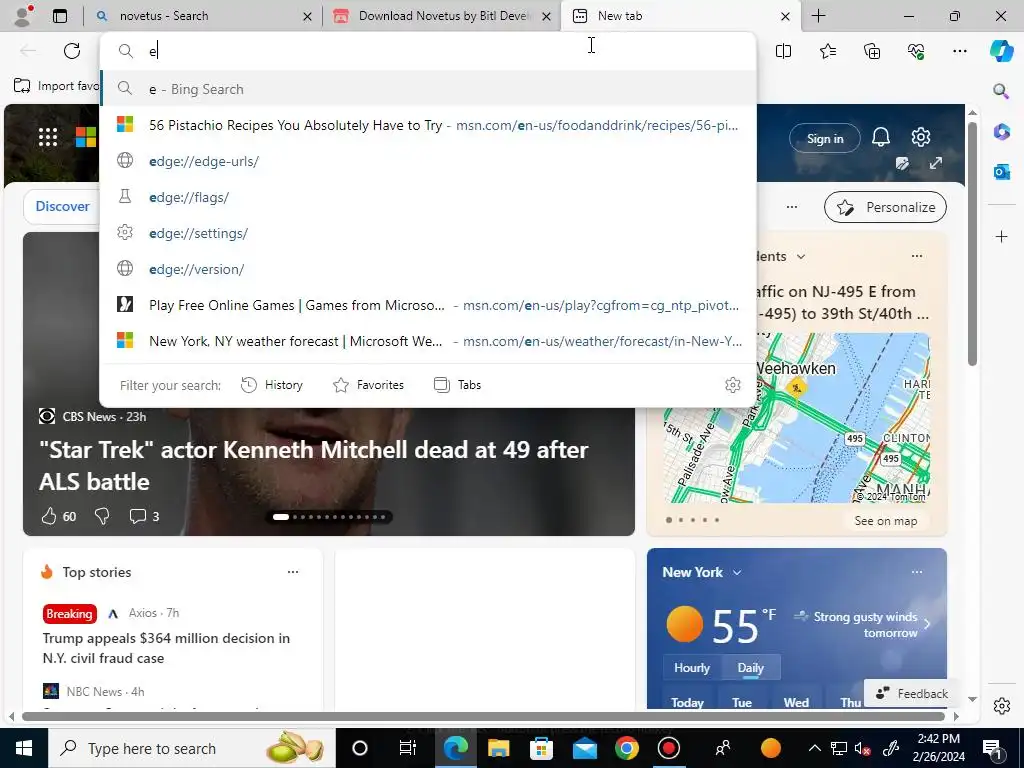Open See on map link
The image size is (1024, 768).
[886, 521]
